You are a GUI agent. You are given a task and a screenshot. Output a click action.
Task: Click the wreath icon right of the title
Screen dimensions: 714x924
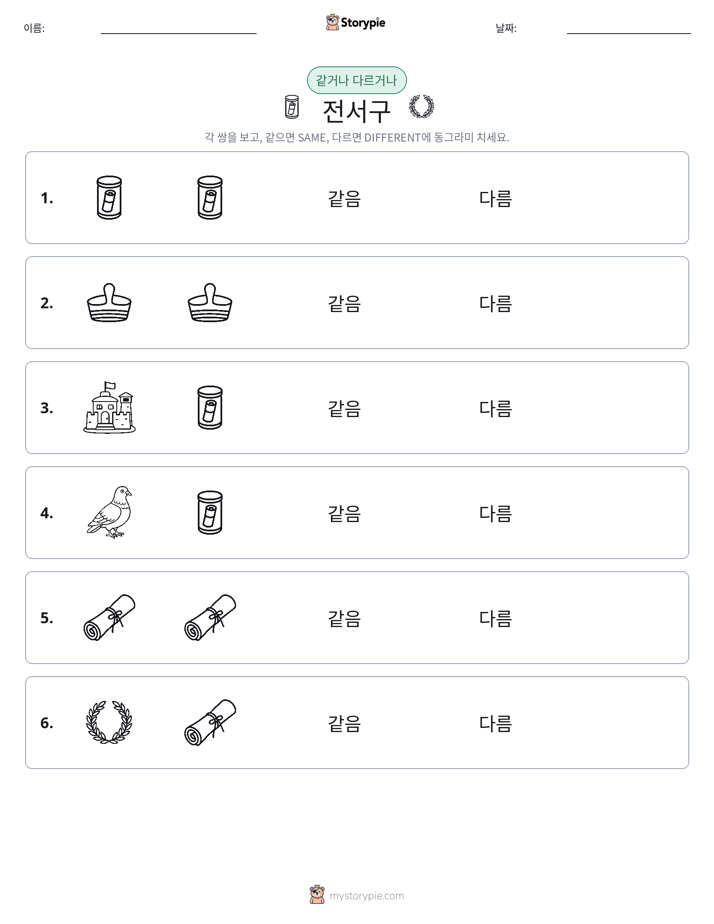pos(421,107)
